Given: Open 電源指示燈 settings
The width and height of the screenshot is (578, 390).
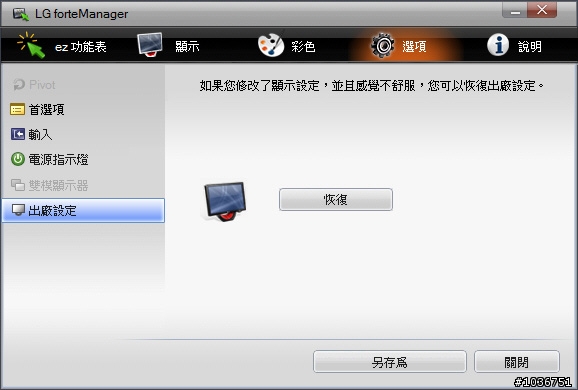Looking at the screenshot, I should (83, 160).
